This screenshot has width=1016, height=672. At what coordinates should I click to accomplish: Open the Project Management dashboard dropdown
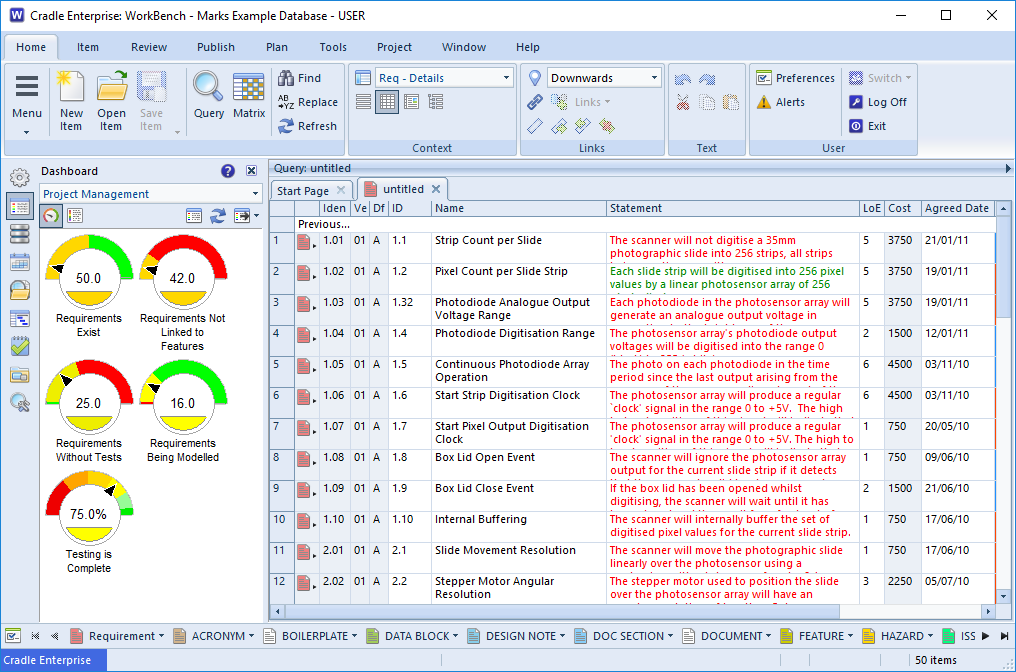[x=255, y=194]
